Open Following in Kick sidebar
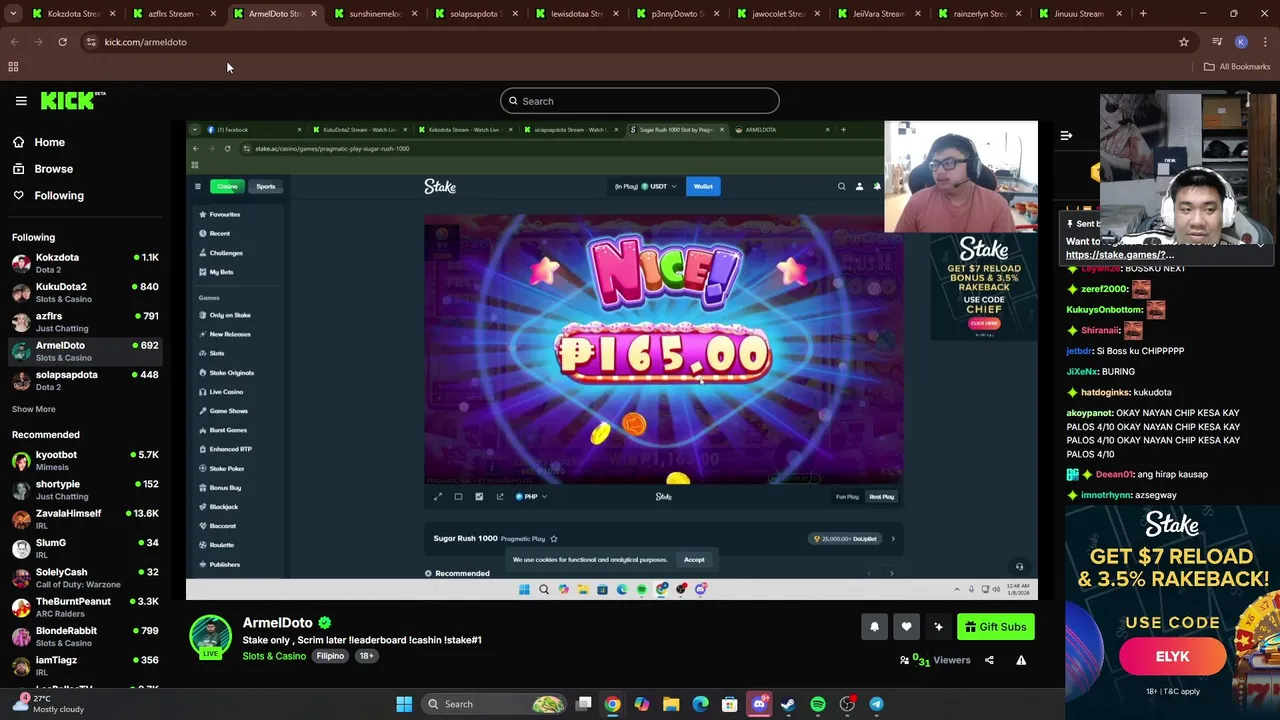 tap(59, 196)
